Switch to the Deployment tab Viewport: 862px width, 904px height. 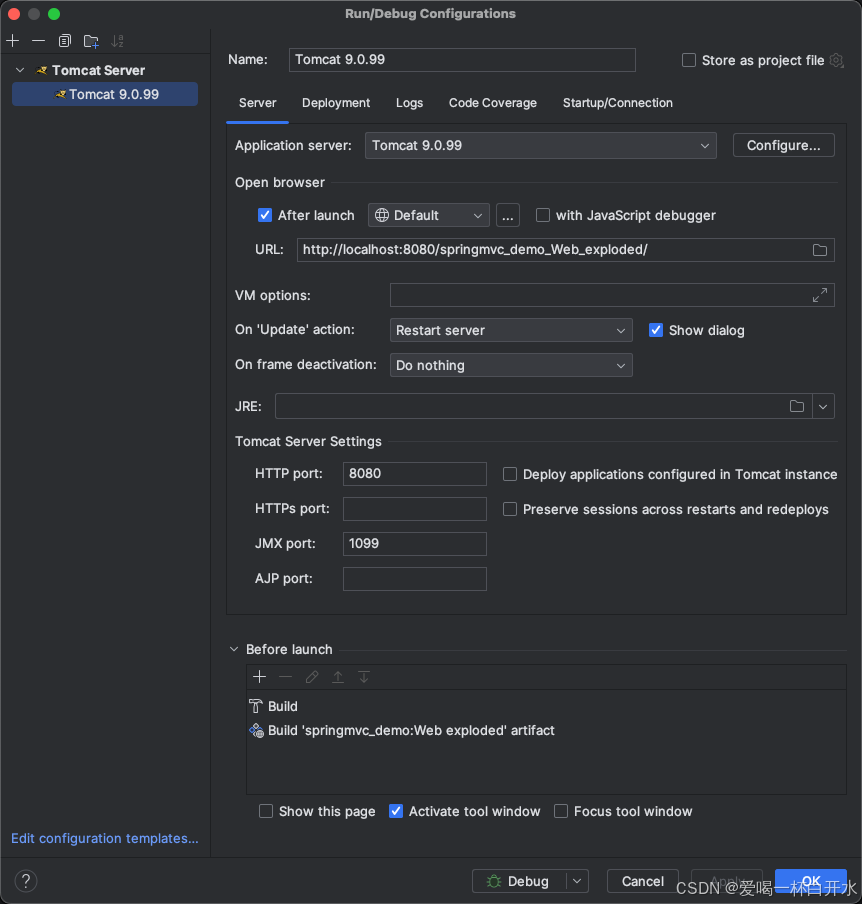pos(336,103)
